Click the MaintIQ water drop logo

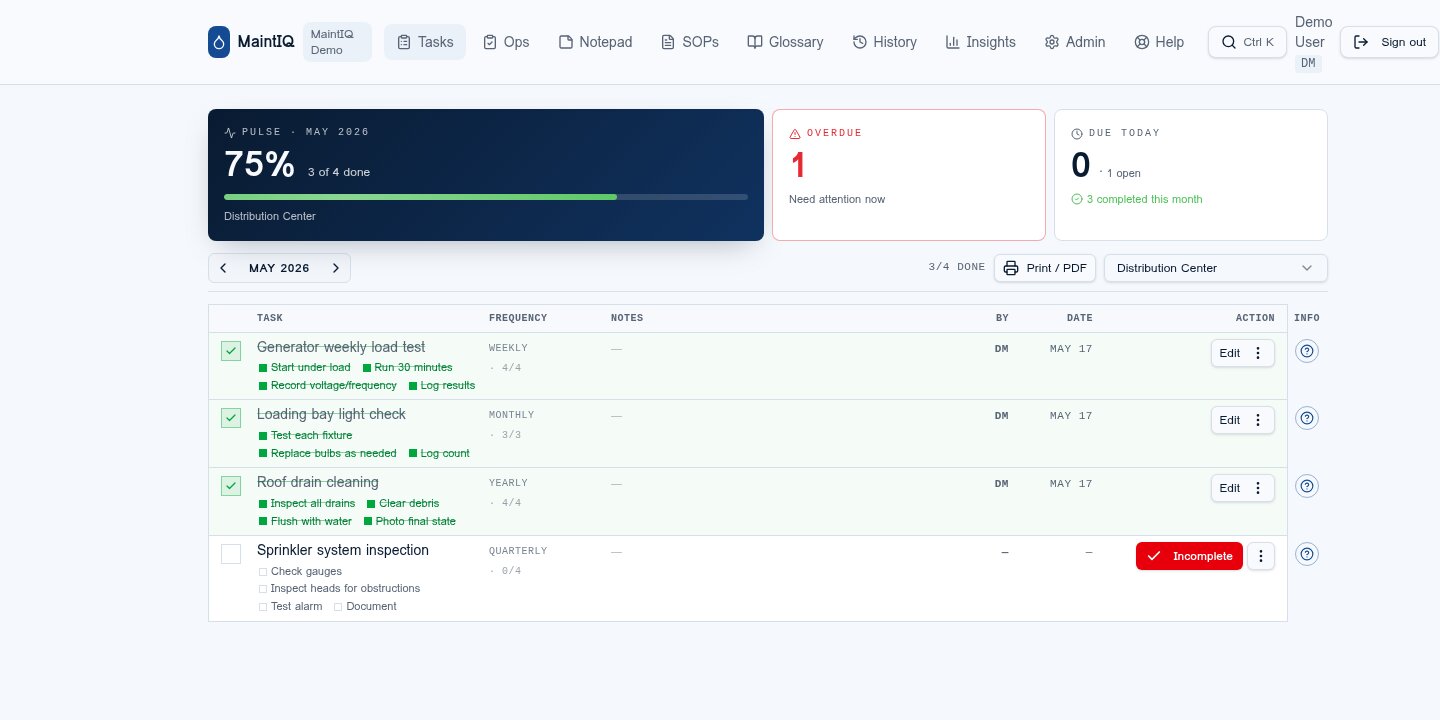click(x=219, y=42)
